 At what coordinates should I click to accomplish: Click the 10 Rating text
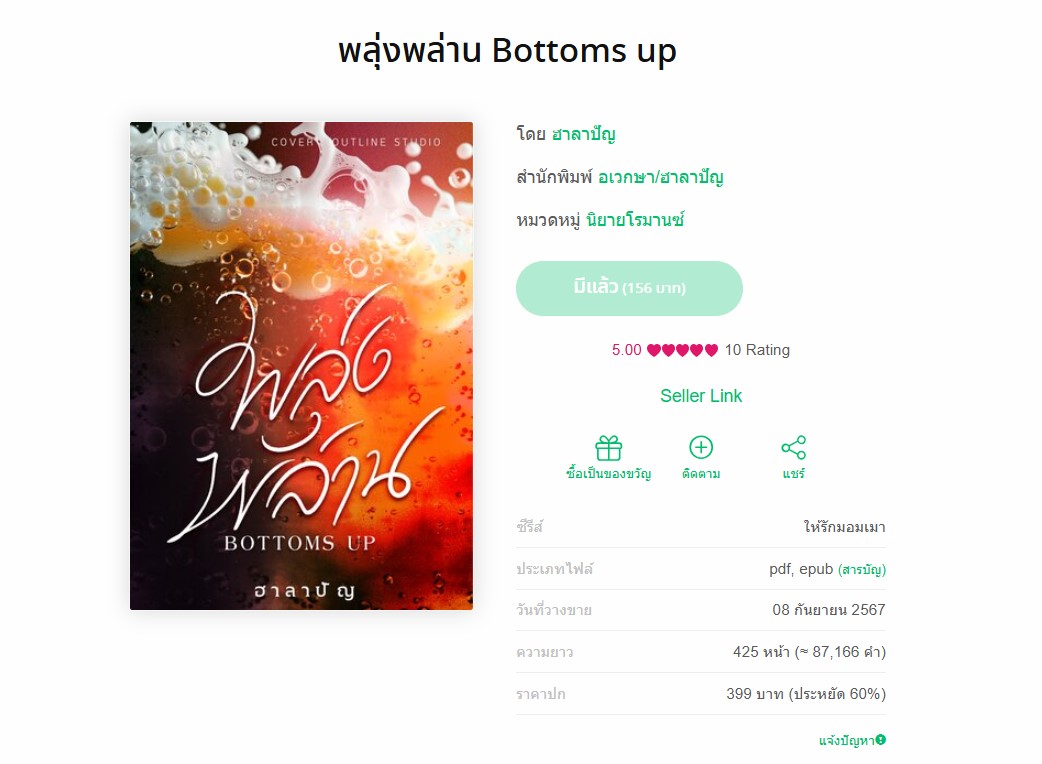757,350
